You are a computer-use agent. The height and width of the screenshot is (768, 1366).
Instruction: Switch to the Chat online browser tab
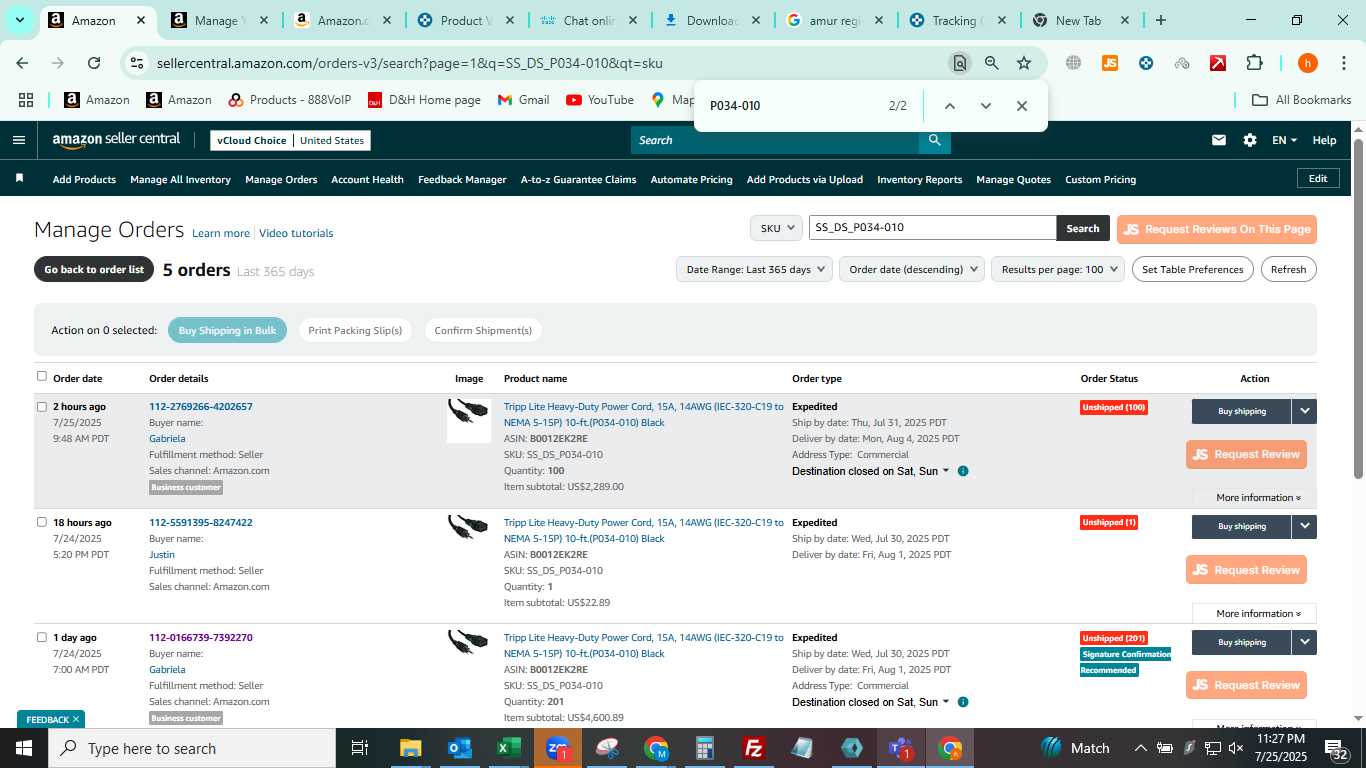588,20
